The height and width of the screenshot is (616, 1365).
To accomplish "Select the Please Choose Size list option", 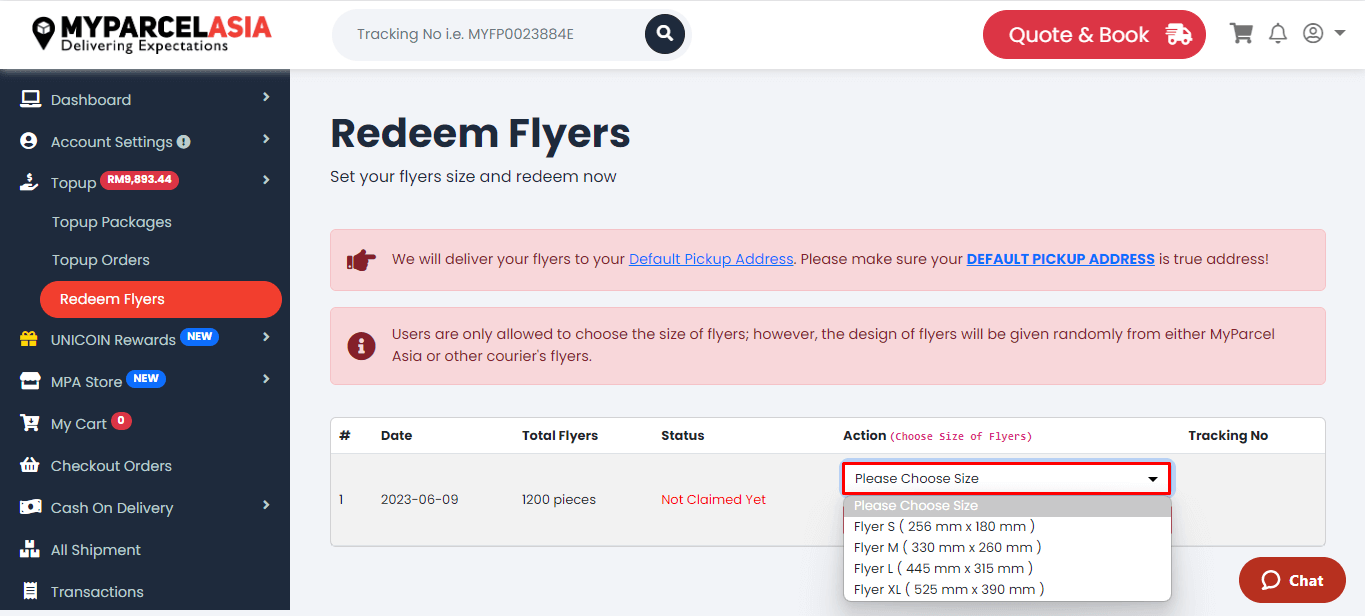I will [1007, 505].
